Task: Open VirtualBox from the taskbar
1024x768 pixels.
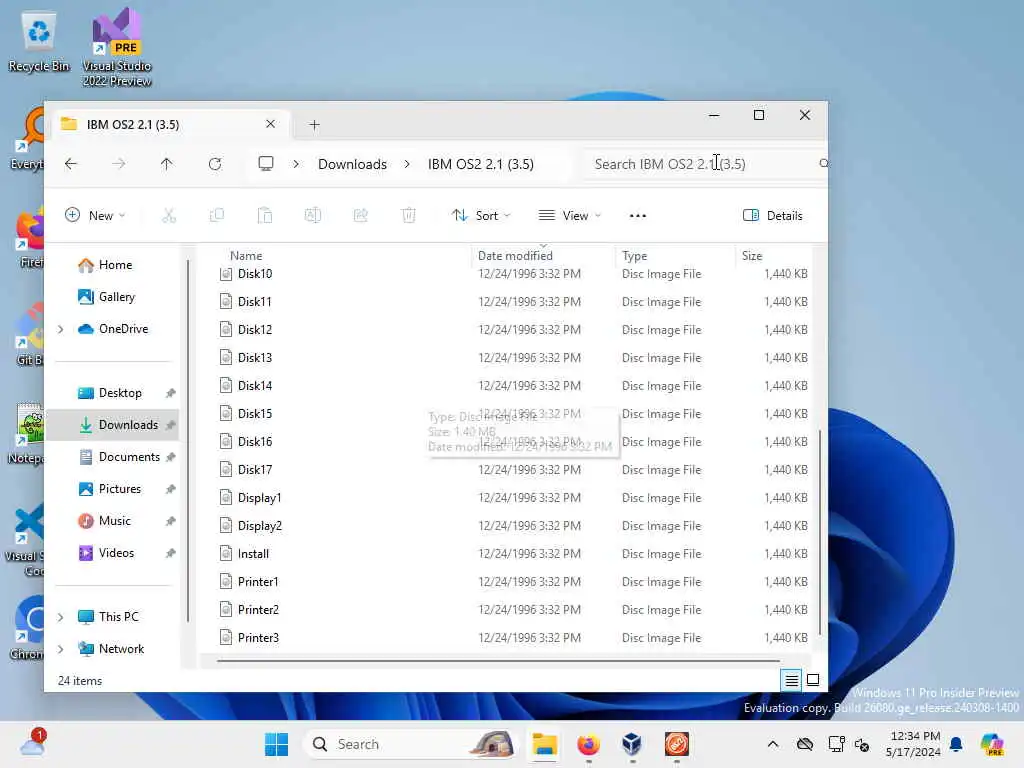Action: (632, 744)
